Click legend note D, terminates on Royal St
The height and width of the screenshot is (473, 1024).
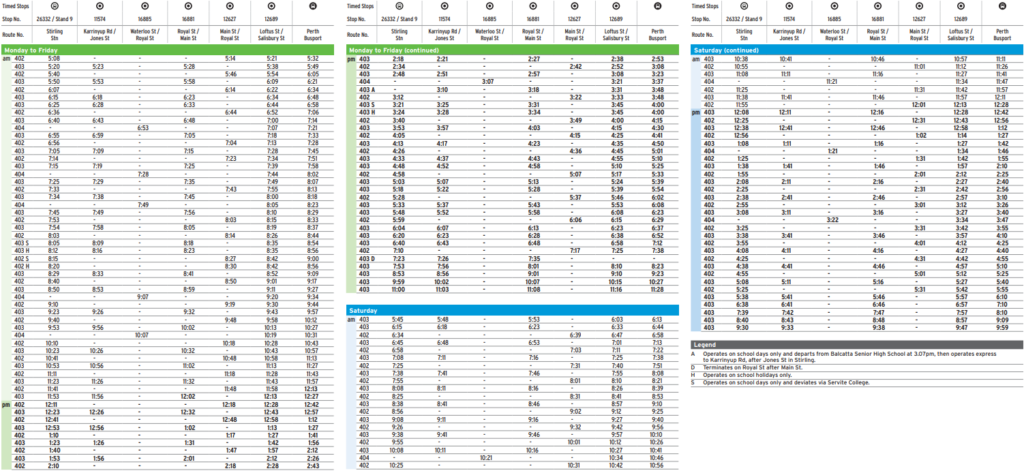click(x=780, y=367)
